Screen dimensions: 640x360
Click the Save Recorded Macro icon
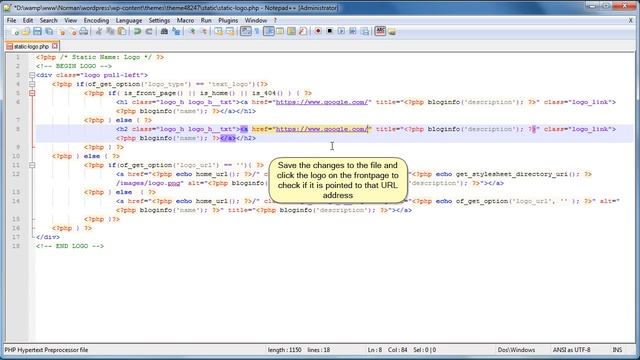click(365, 31)
